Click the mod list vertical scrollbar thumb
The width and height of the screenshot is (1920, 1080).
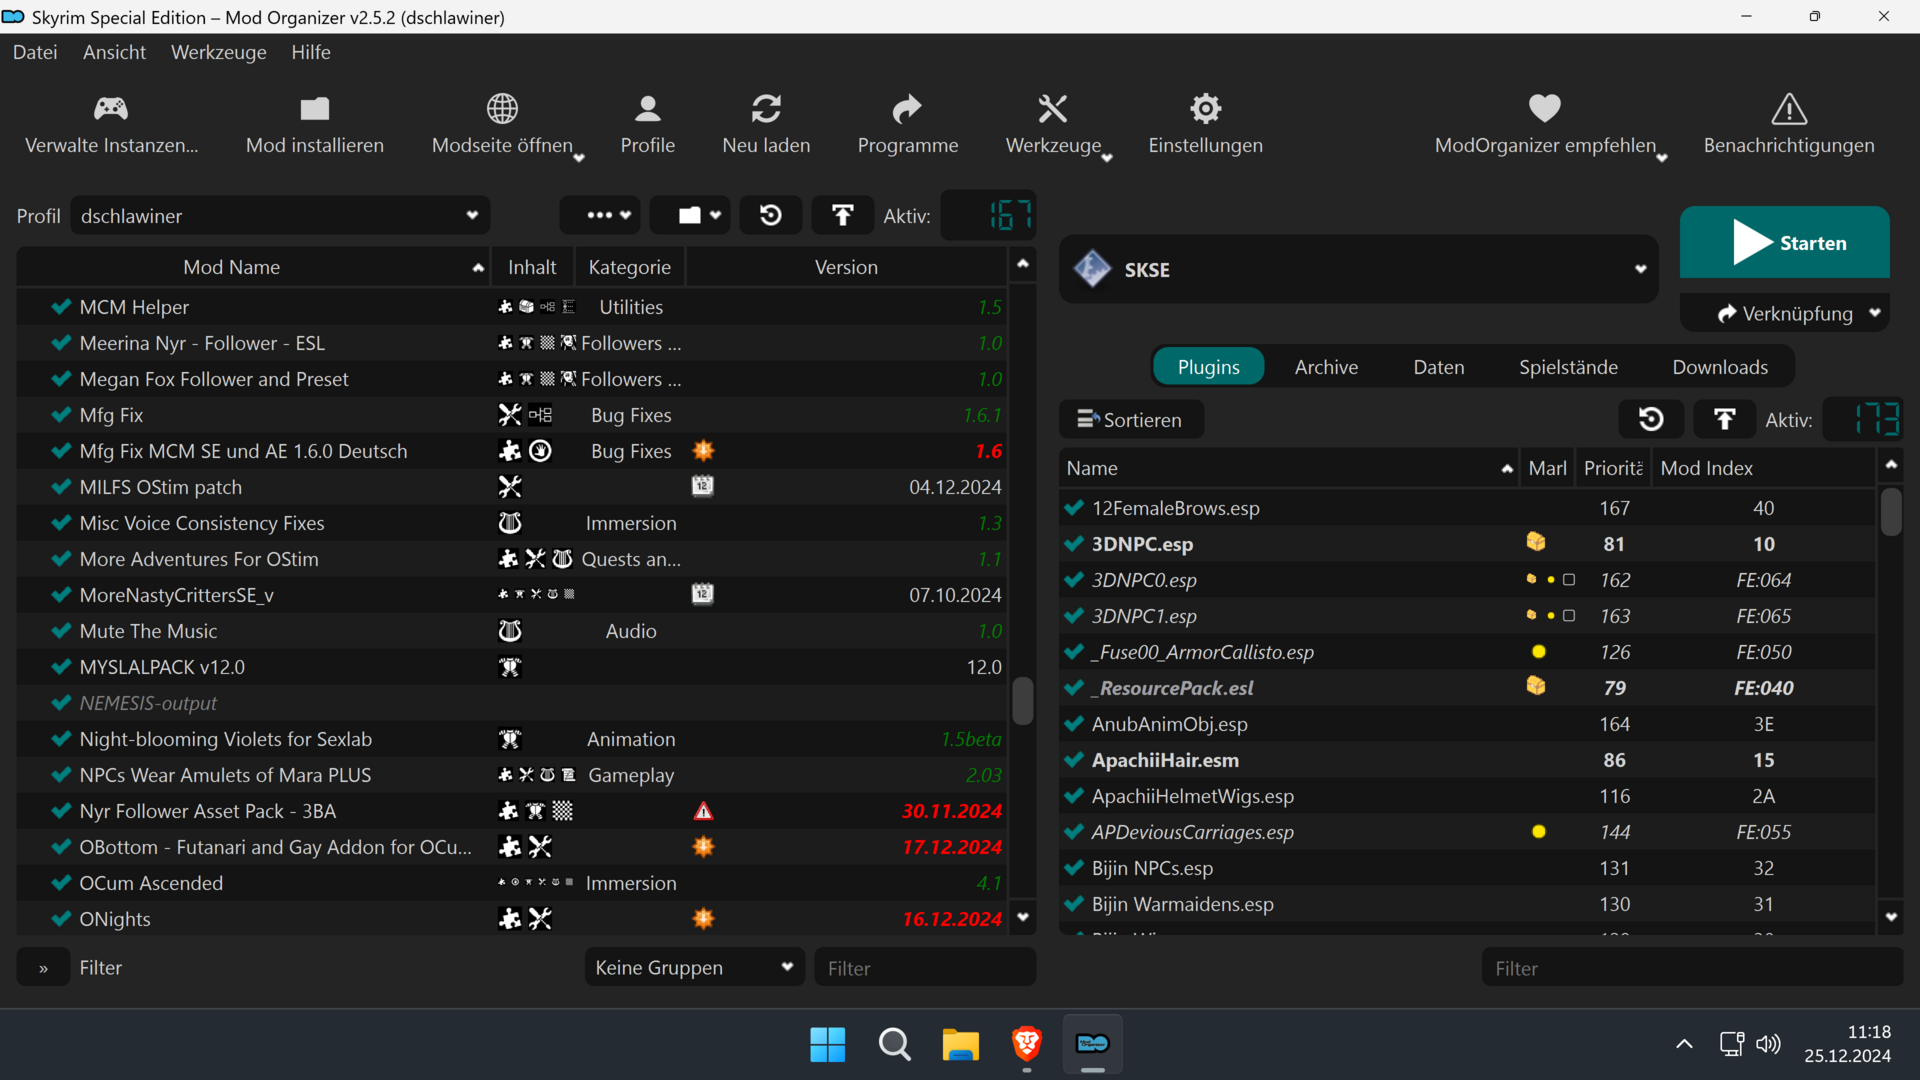click(1022, 700)
